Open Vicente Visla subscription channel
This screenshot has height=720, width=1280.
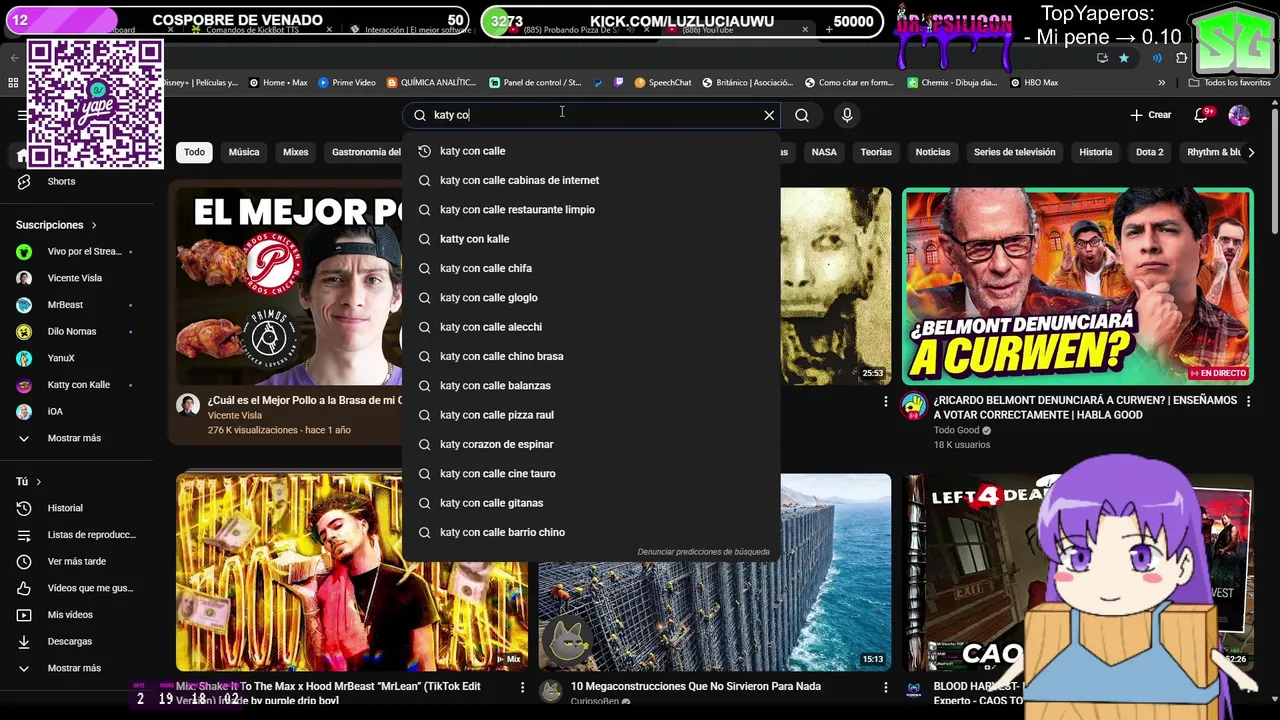pos(76,278)
